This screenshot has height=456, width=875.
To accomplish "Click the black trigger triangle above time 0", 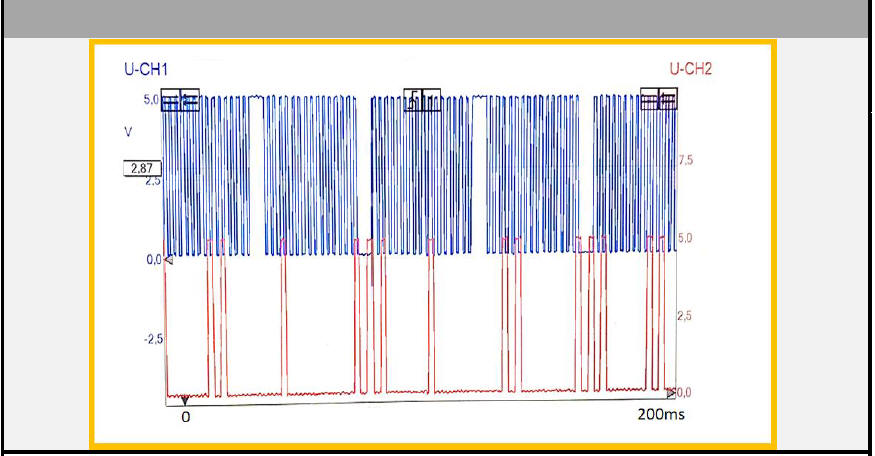I will [x=185, y=401].
